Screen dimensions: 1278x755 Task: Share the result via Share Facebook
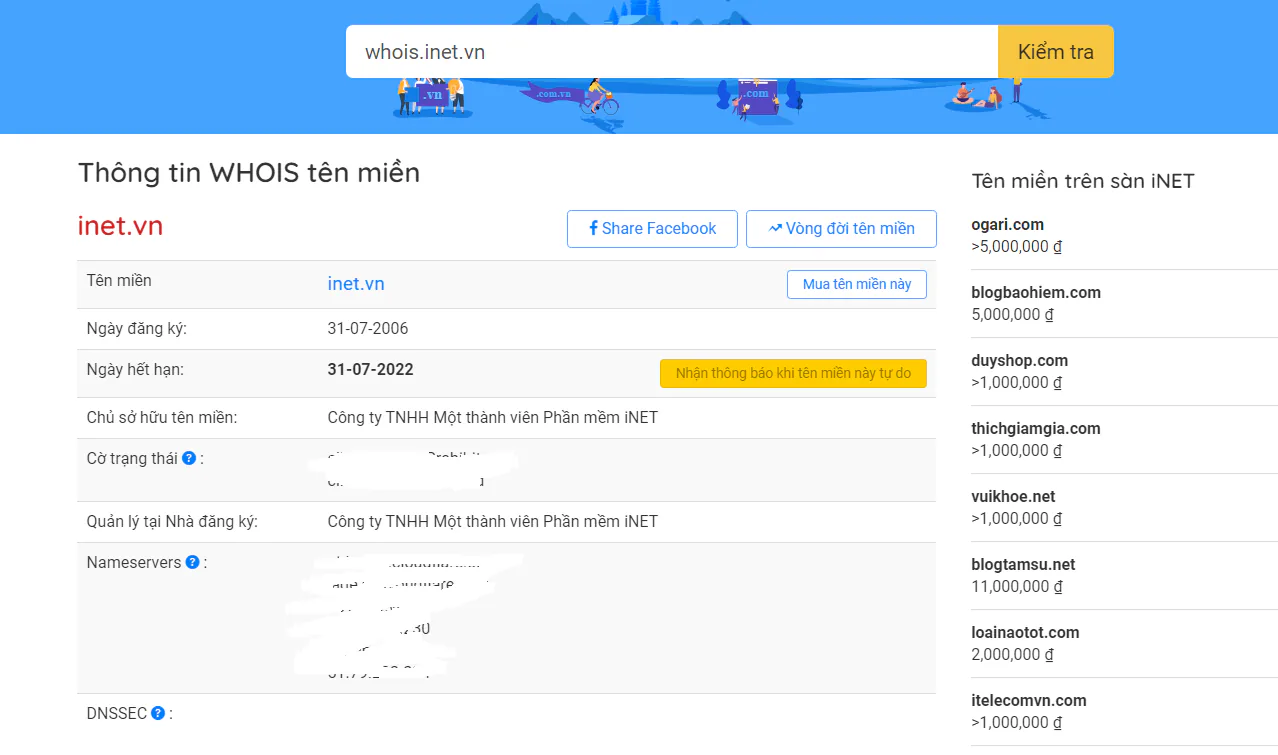click(652, 229)
